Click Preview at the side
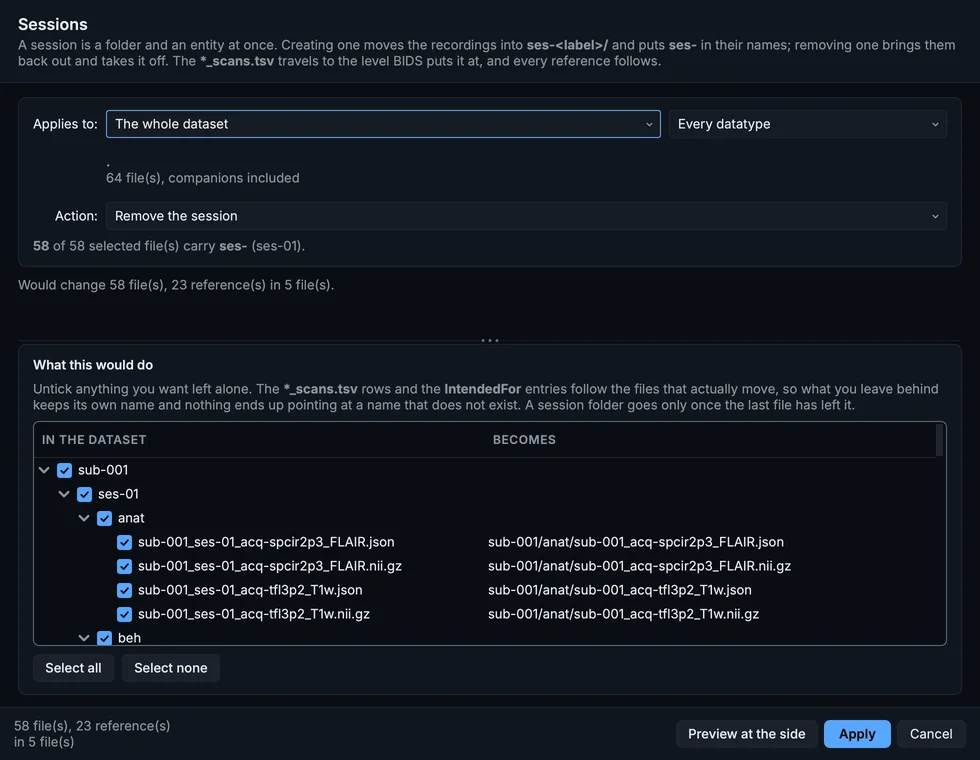980x760 pixels. [747, 734]
